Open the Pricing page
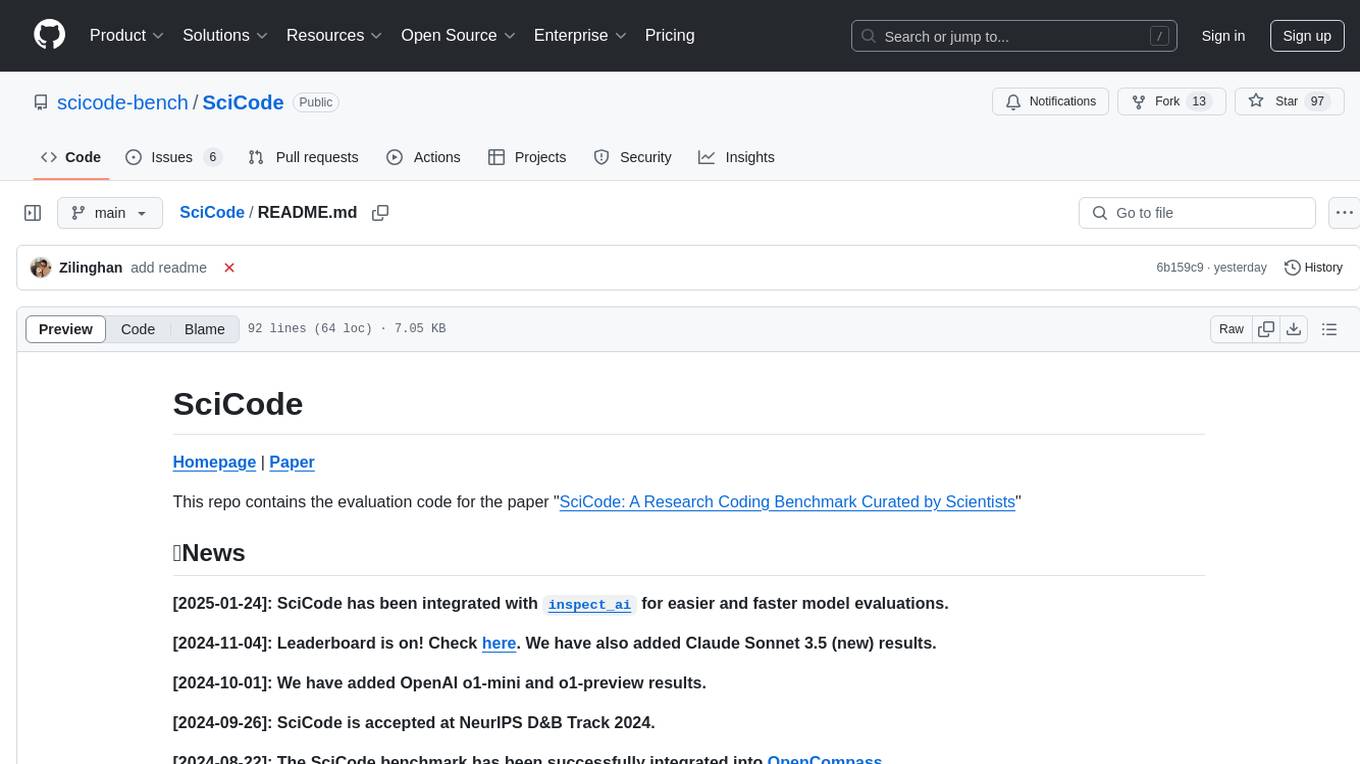The height and width of the screenshot is (764, 1360). coord(670,35)
